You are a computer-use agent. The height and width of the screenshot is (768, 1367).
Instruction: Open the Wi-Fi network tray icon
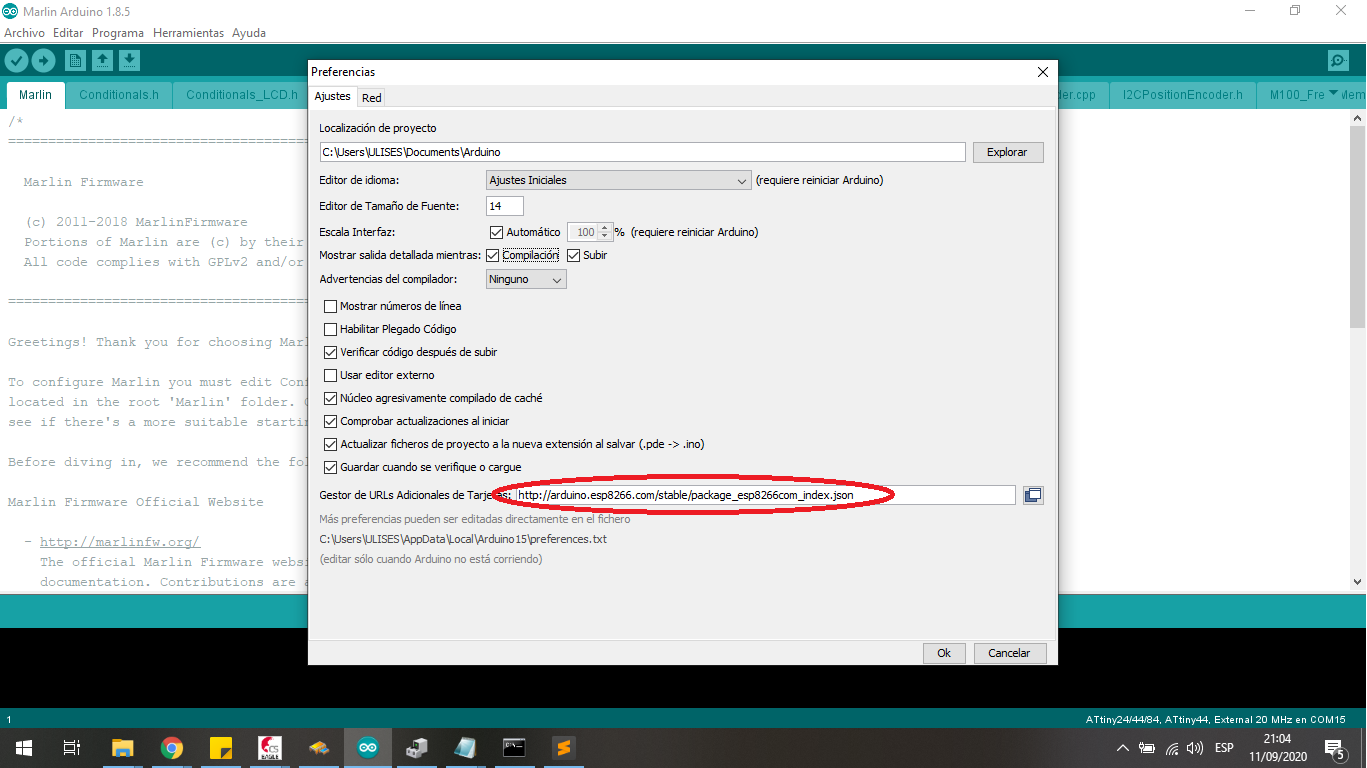1171,748
